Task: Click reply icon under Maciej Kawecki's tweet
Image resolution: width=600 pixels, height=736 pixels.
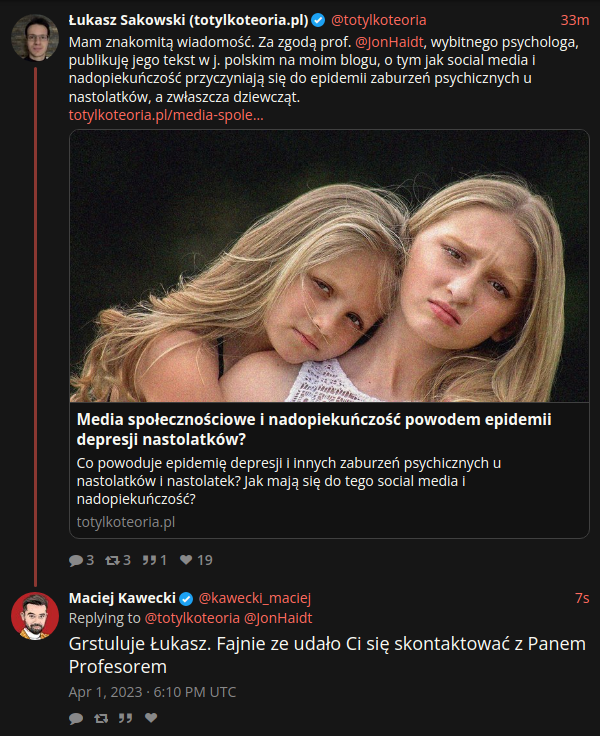Action: 76,718
